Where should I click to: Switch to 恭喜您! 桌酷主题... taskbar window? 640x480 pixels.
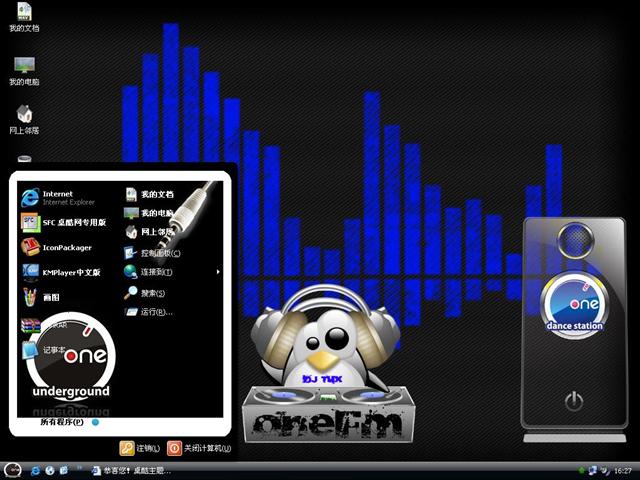point(131,471)
